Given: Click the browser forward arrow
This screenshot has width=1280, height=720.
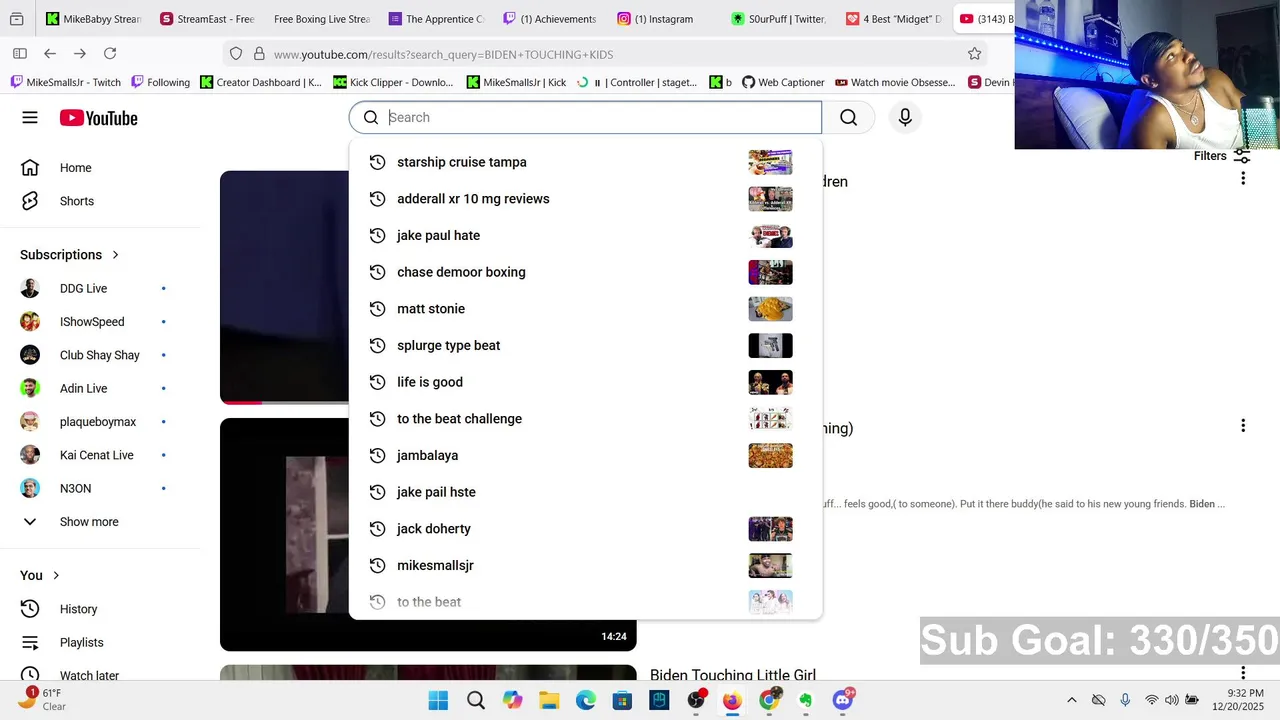Looking at the screenshot, I should tap(80, 54).
